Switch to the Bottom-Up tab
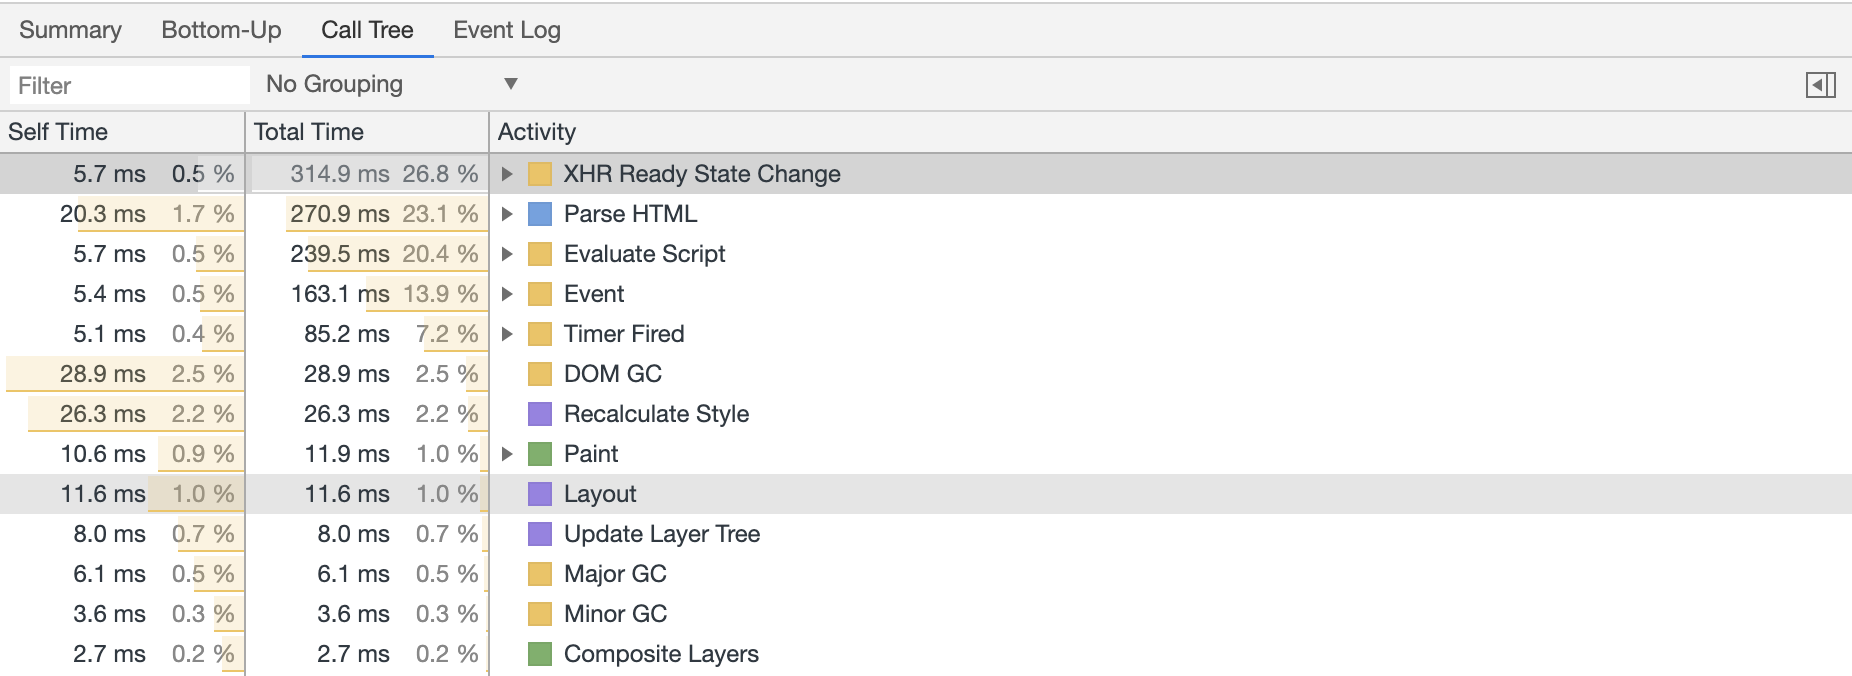The width and height of the screenshot is (1852, 676). pyautogui.click(x=221, y=30)
